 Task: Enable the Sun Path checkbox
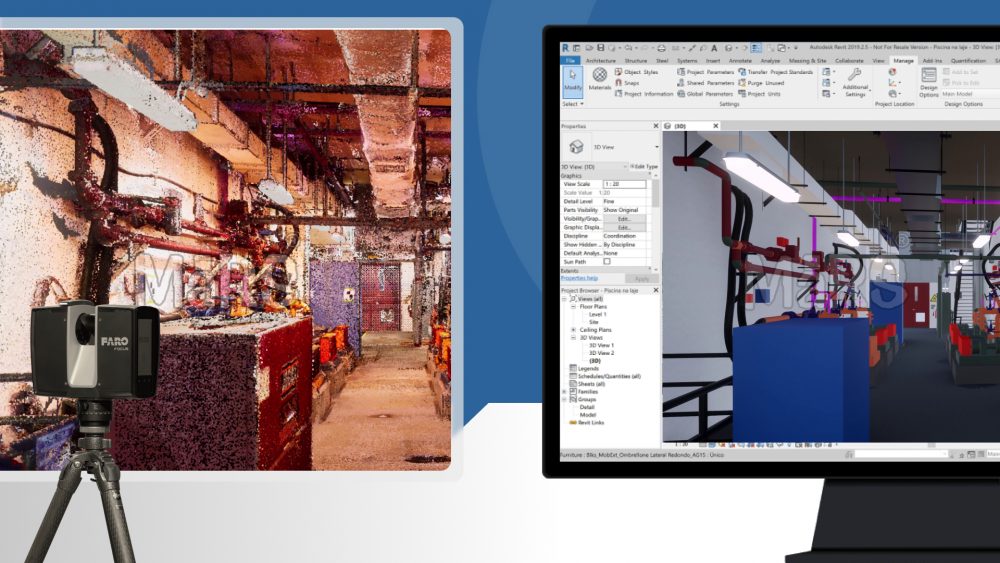pos(607,261)
